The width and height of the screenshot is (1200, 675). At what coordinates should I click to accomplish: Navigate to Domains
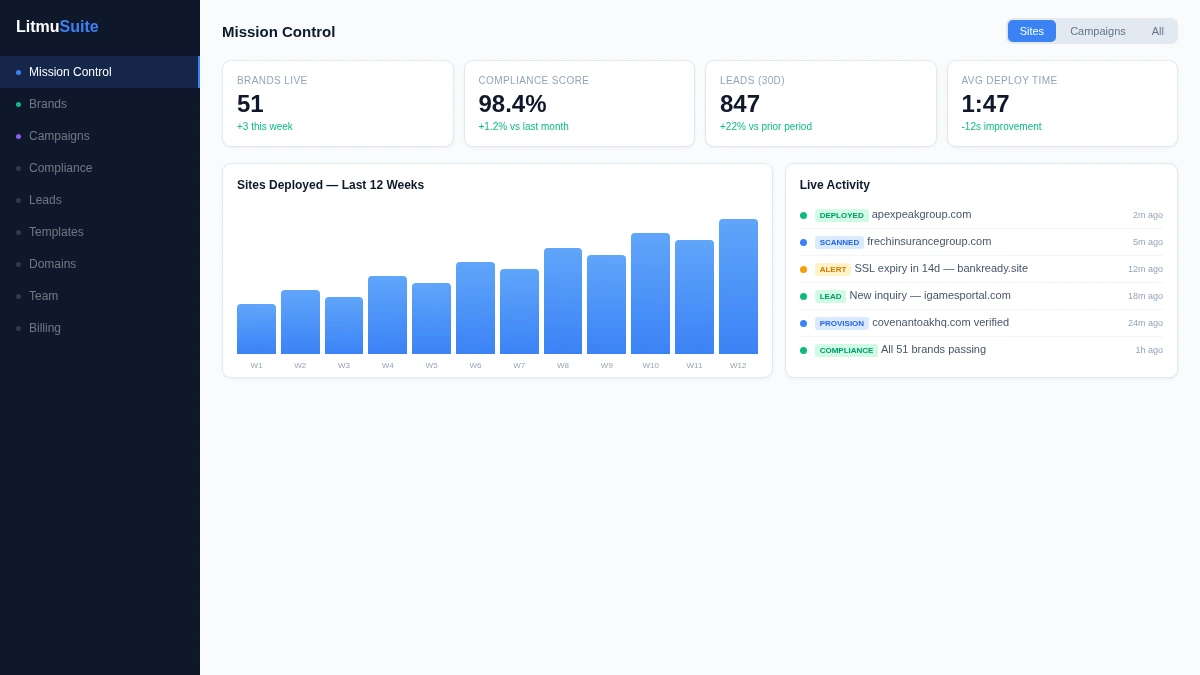tap(100, 264)
